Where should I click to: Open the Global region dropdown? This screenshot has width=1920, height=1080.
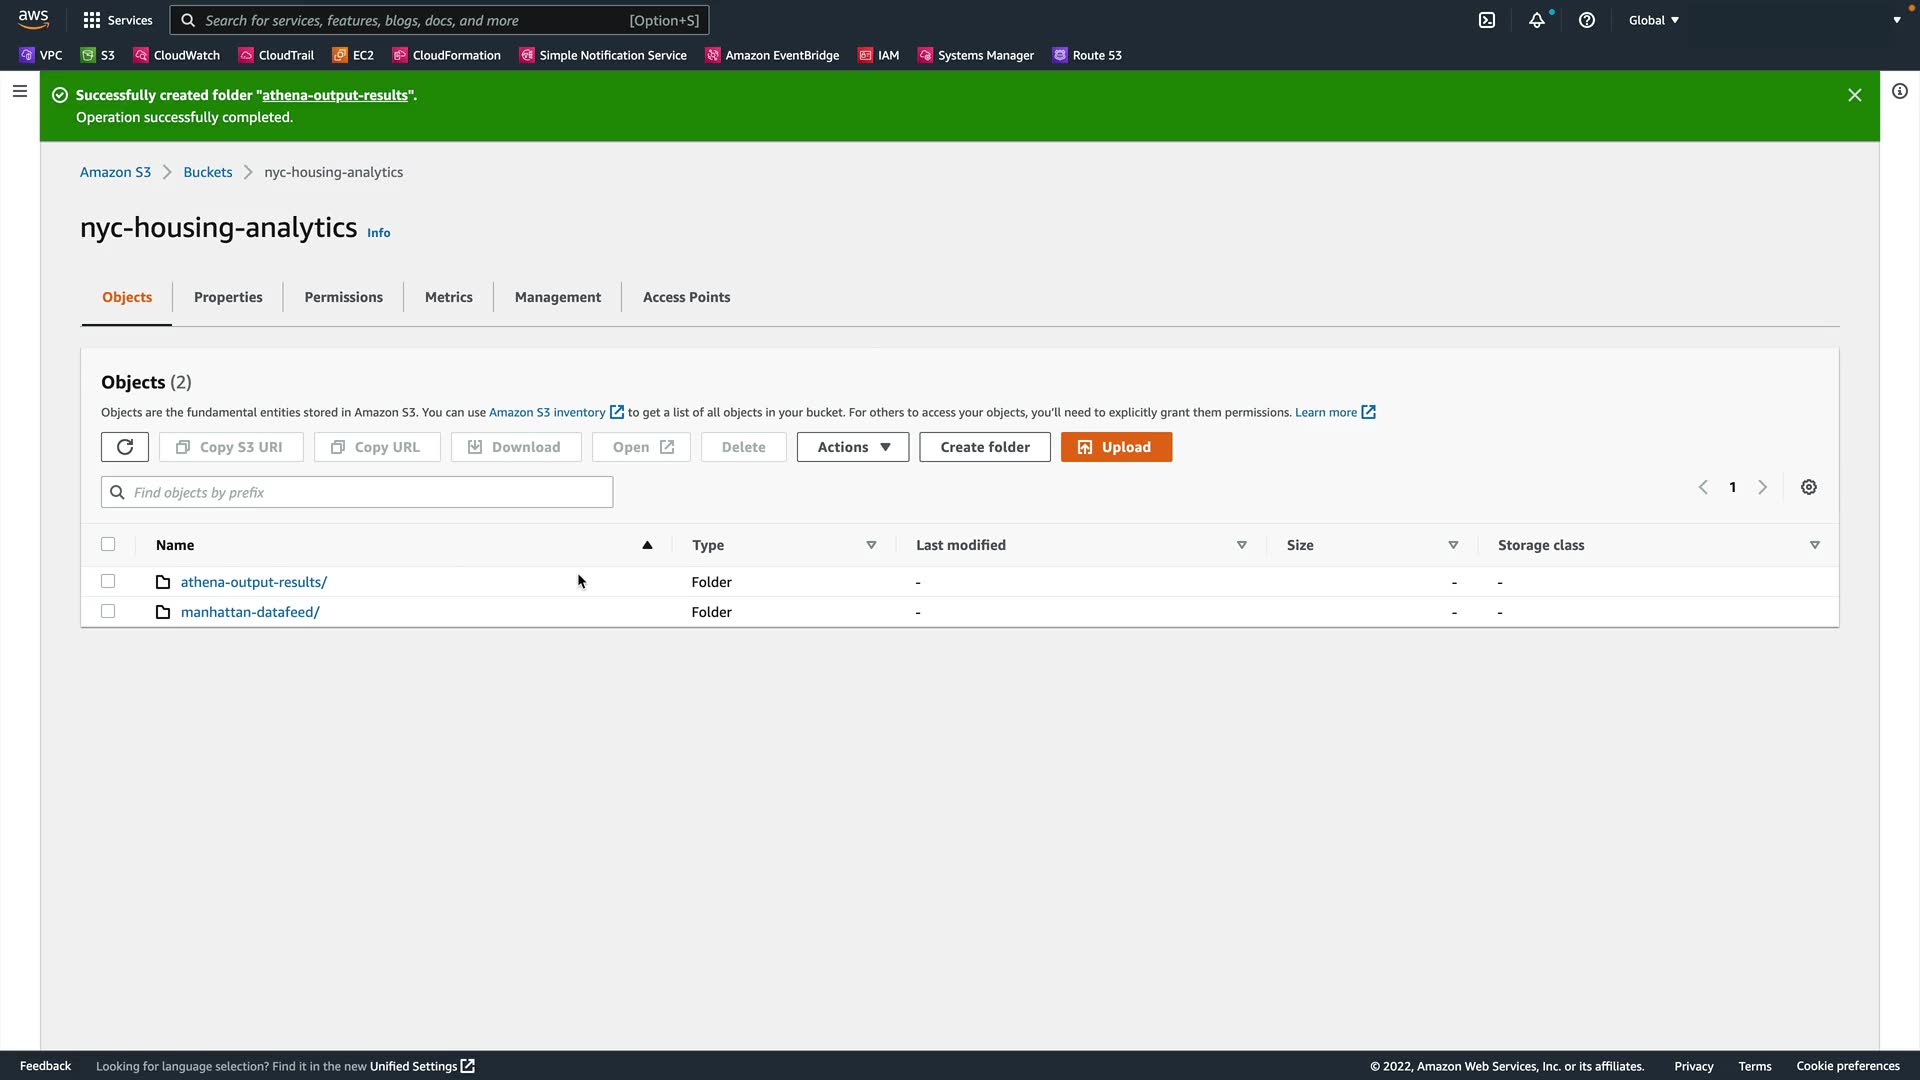point(1653,20)
